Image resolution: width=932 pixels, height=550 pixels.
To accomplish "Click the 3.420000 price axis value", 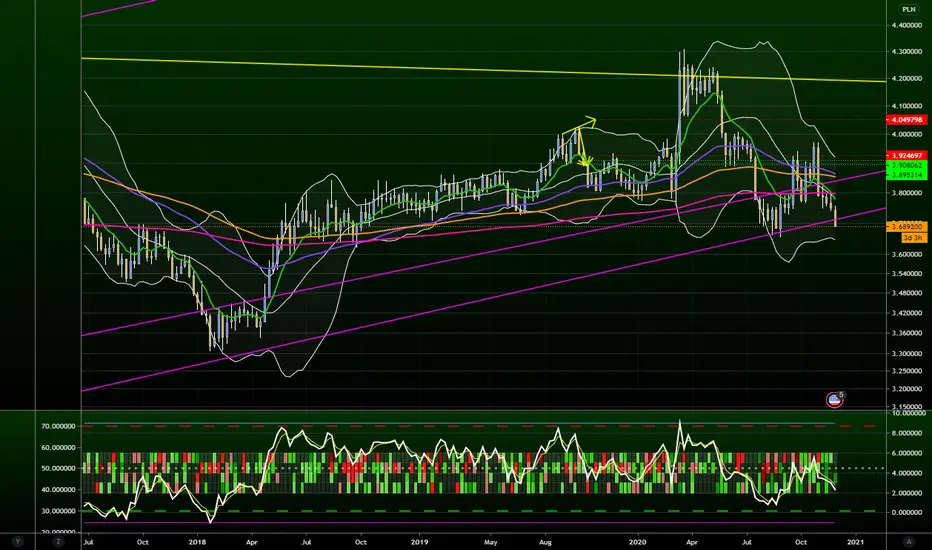I will point(906,313).
